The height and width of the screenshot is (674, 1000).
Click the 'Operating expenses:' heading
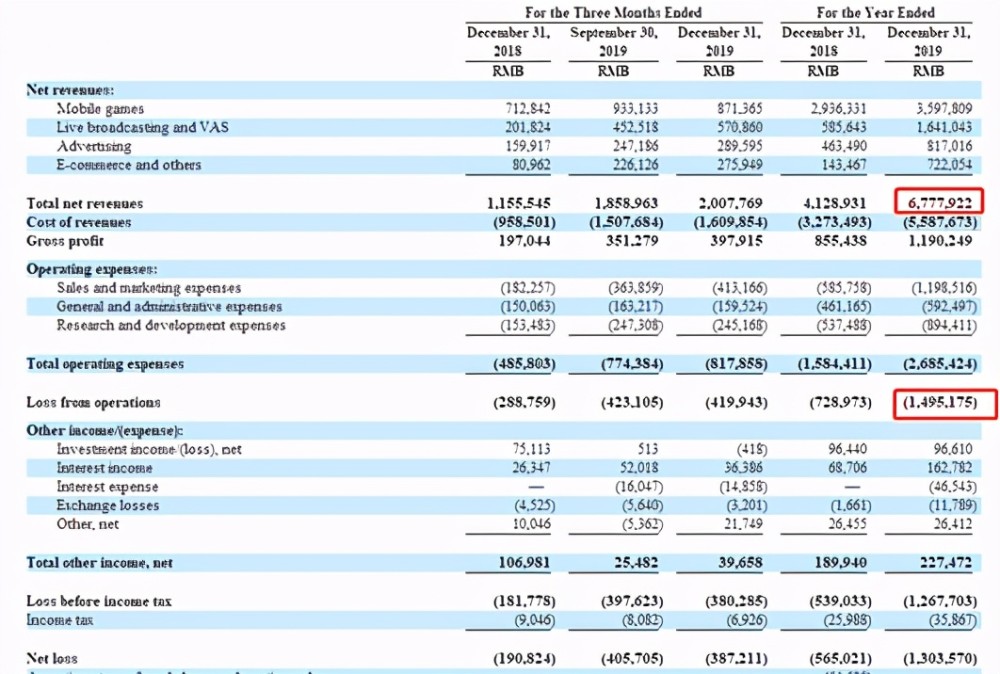pyautogui.click(x=92, y=269)
